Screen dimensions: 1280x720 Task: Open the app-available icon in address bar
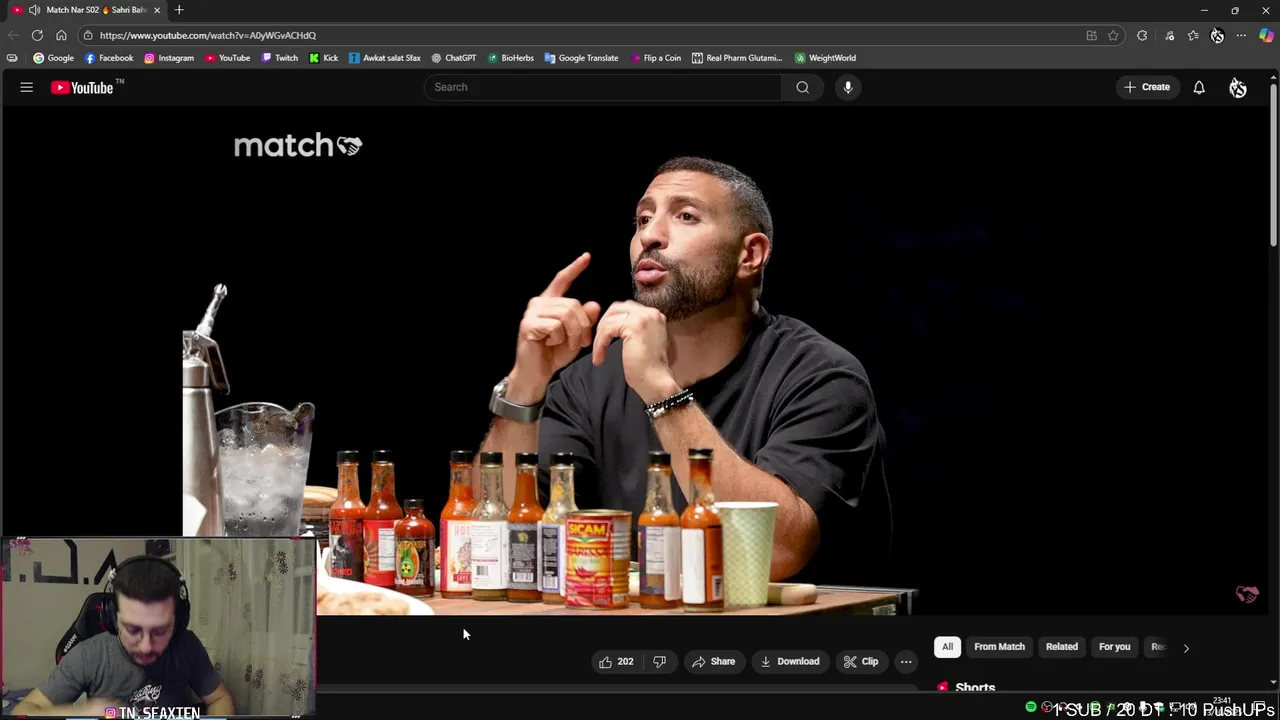pyautogui.click(x=1091, y=35)
